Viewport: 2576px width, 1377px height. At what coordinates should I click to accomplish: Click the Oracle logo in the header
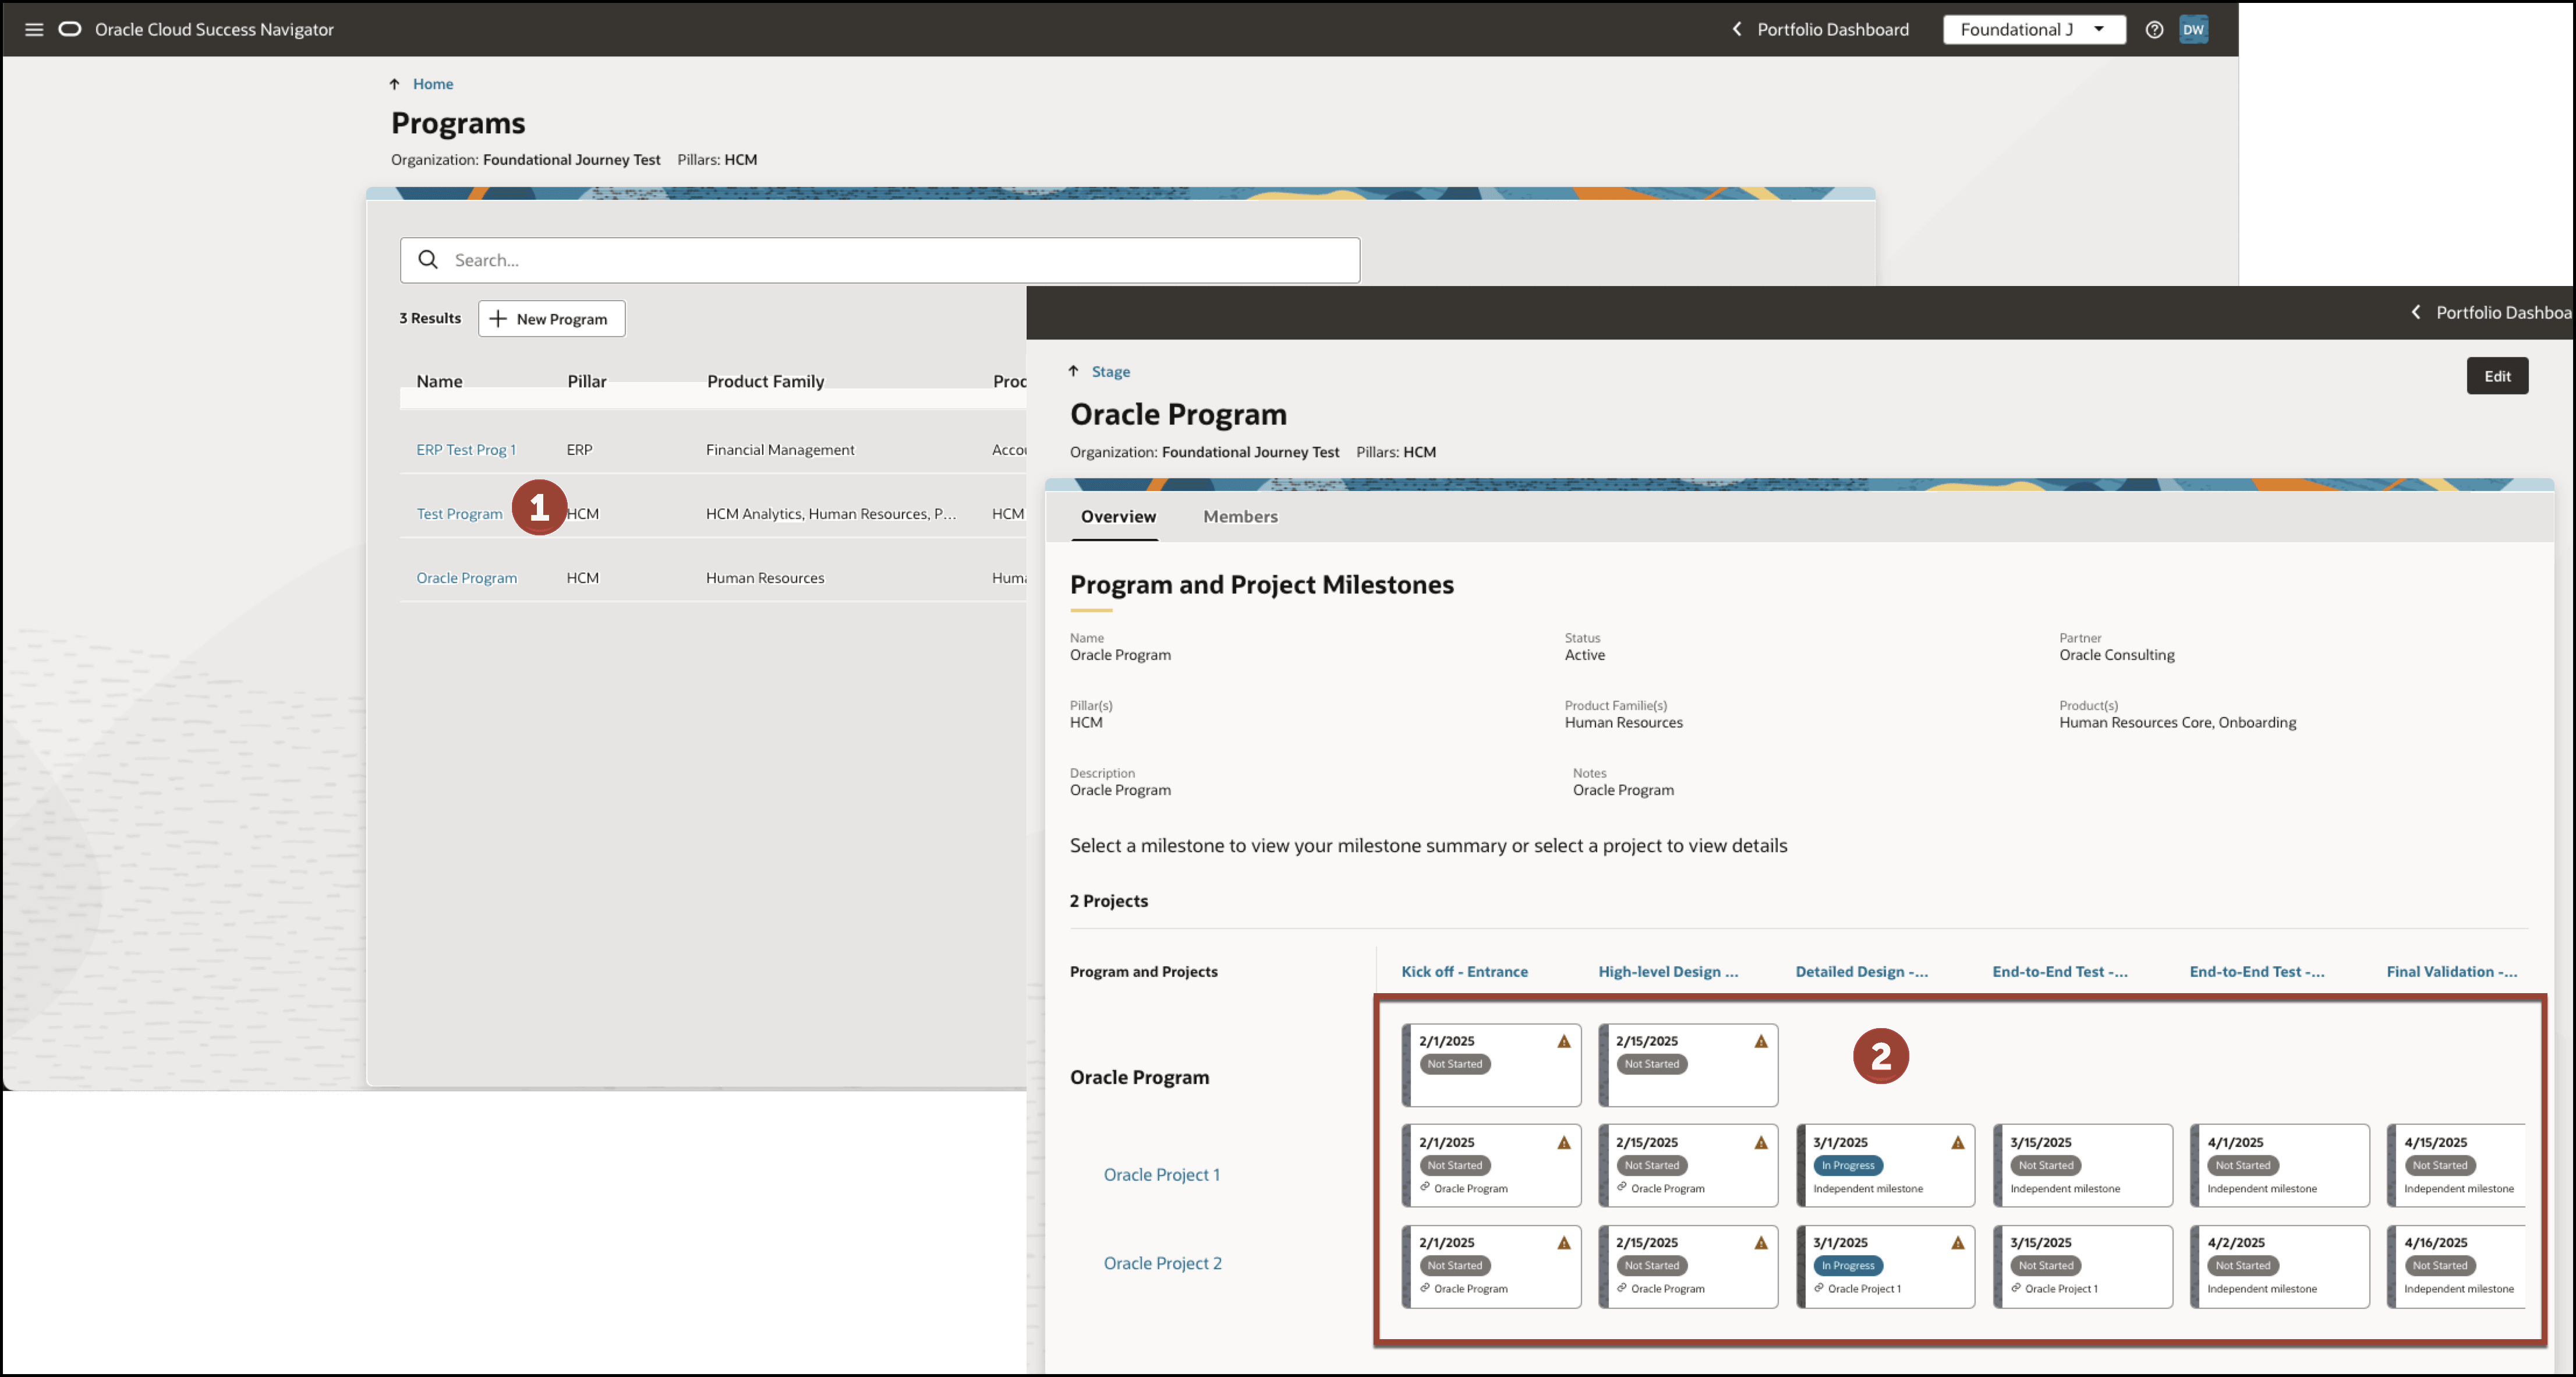point(69,29)
